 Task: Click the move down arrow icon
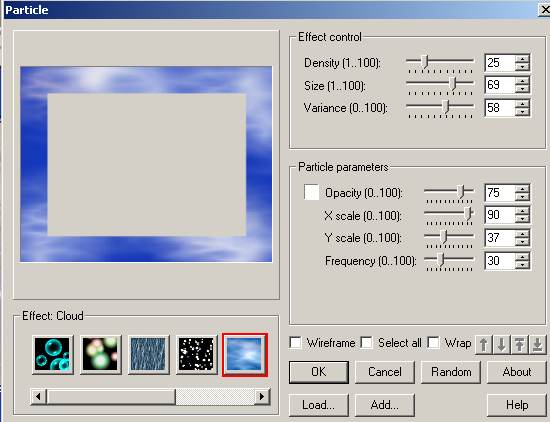[502, 345]
